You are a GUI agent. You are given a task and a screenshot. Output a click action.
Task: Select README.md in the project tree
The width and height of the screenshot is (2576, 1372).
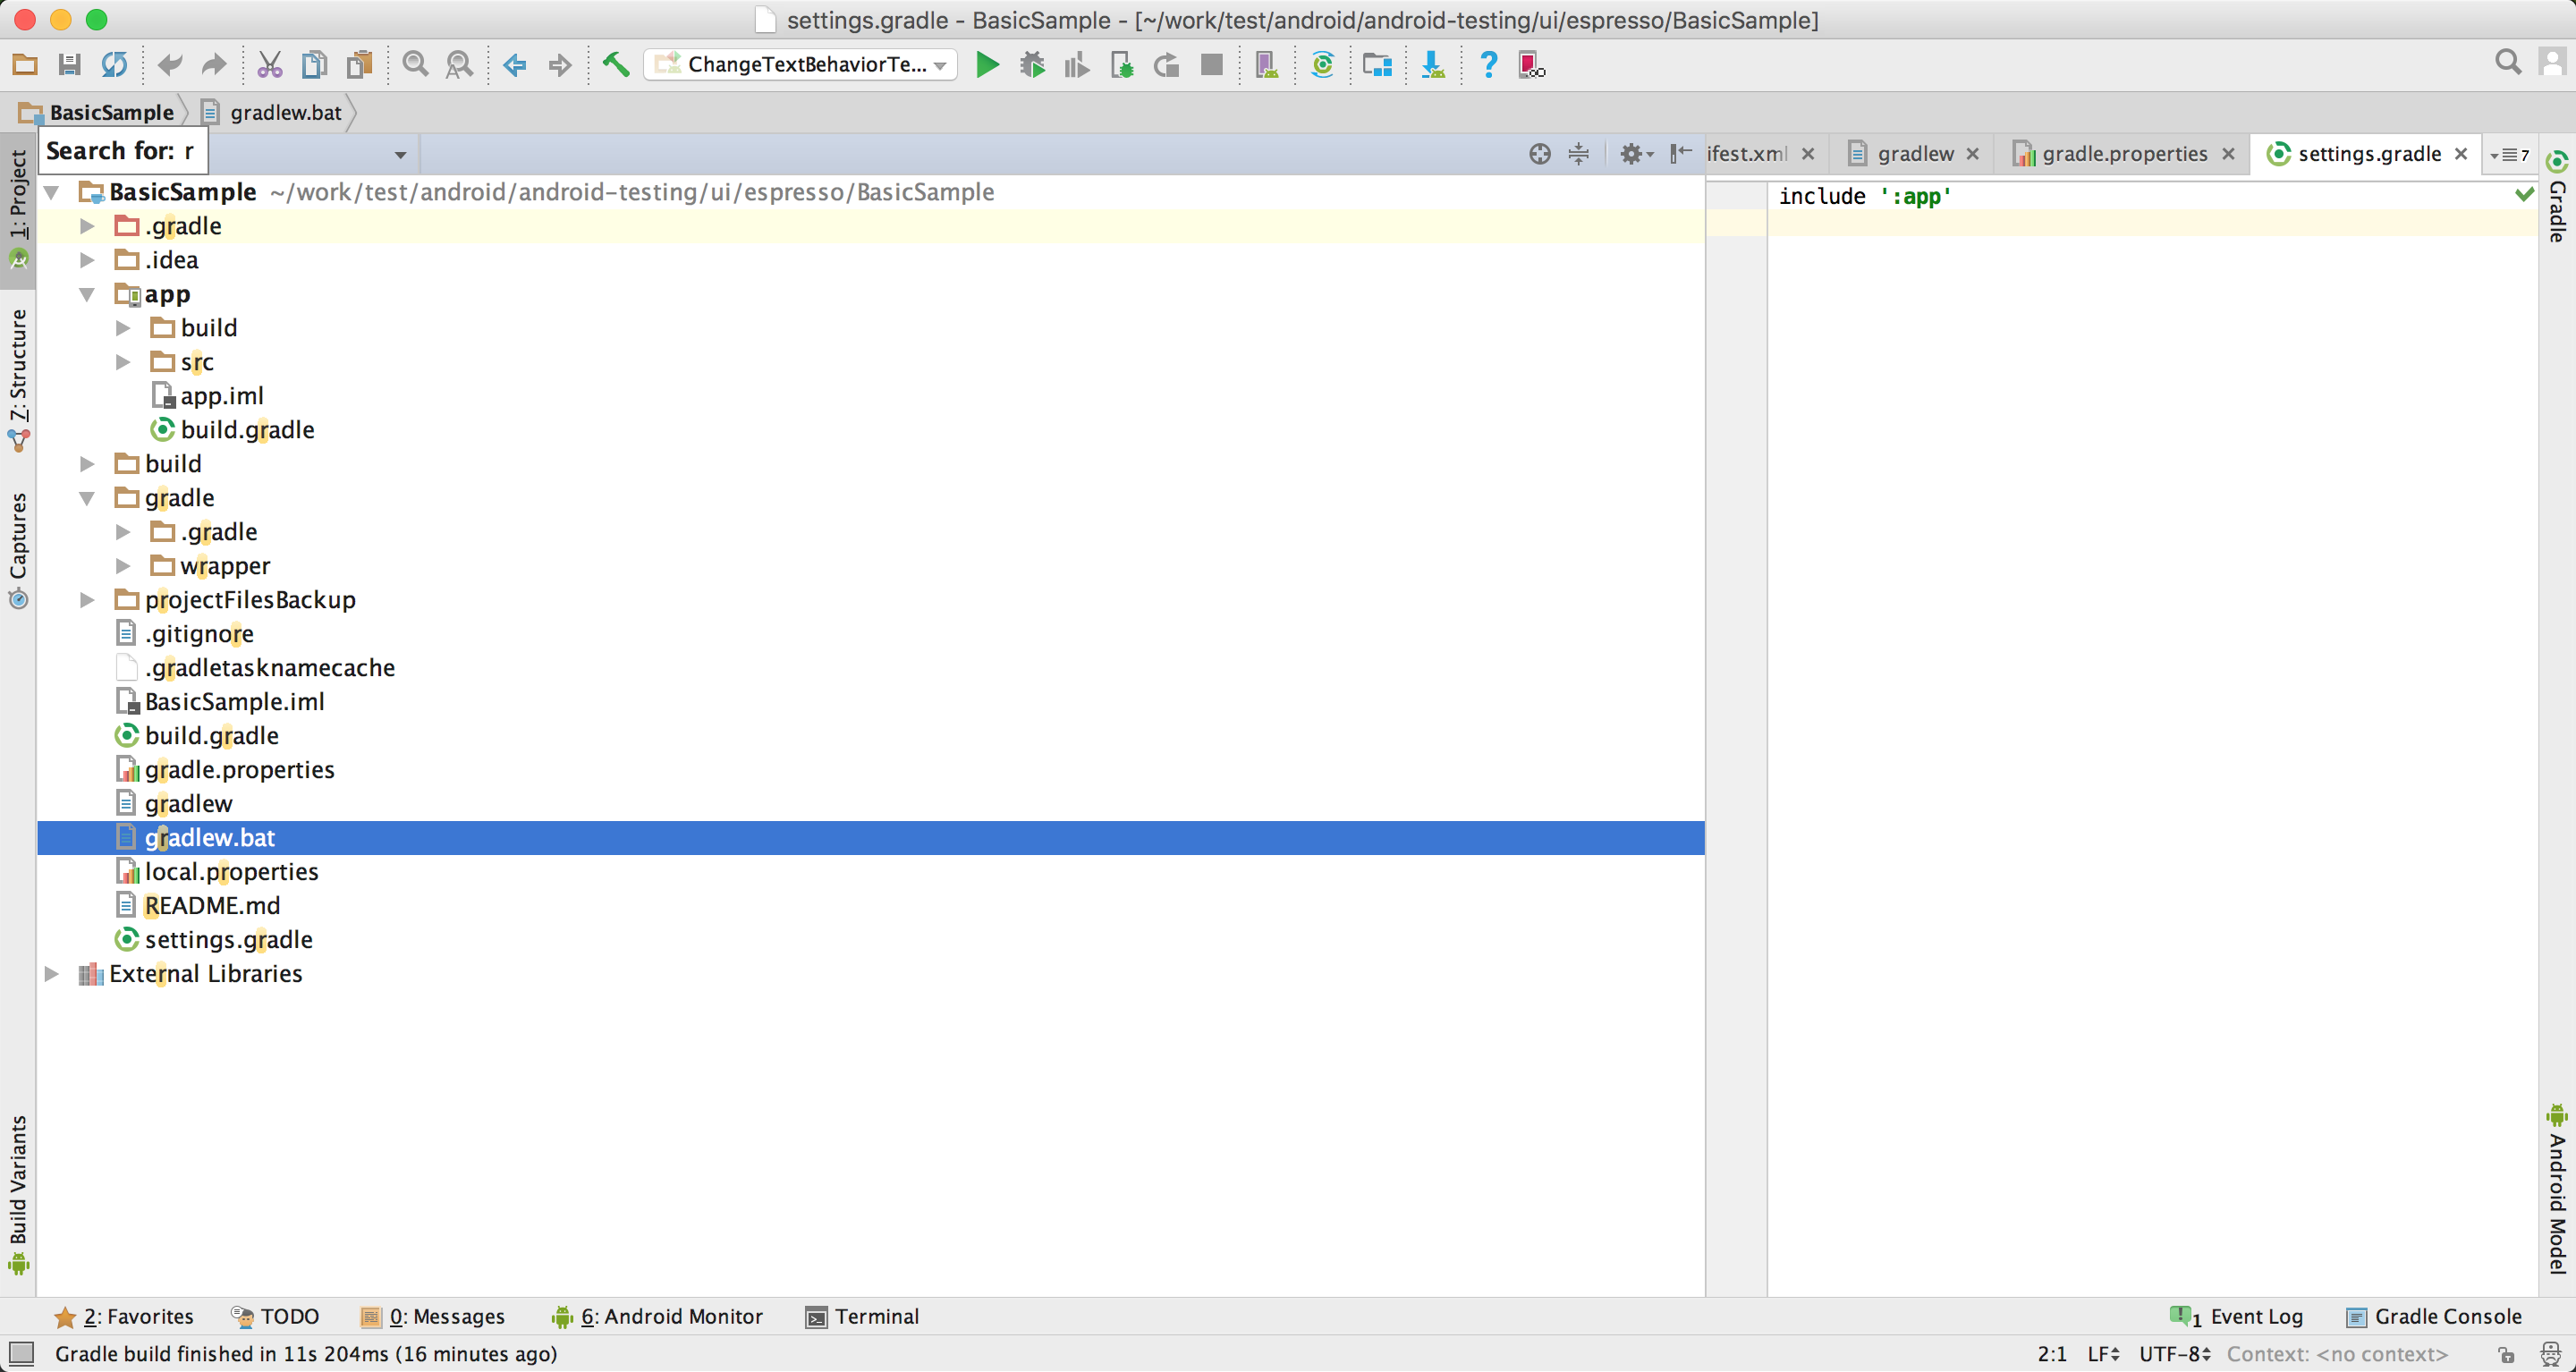coord(212,905)
